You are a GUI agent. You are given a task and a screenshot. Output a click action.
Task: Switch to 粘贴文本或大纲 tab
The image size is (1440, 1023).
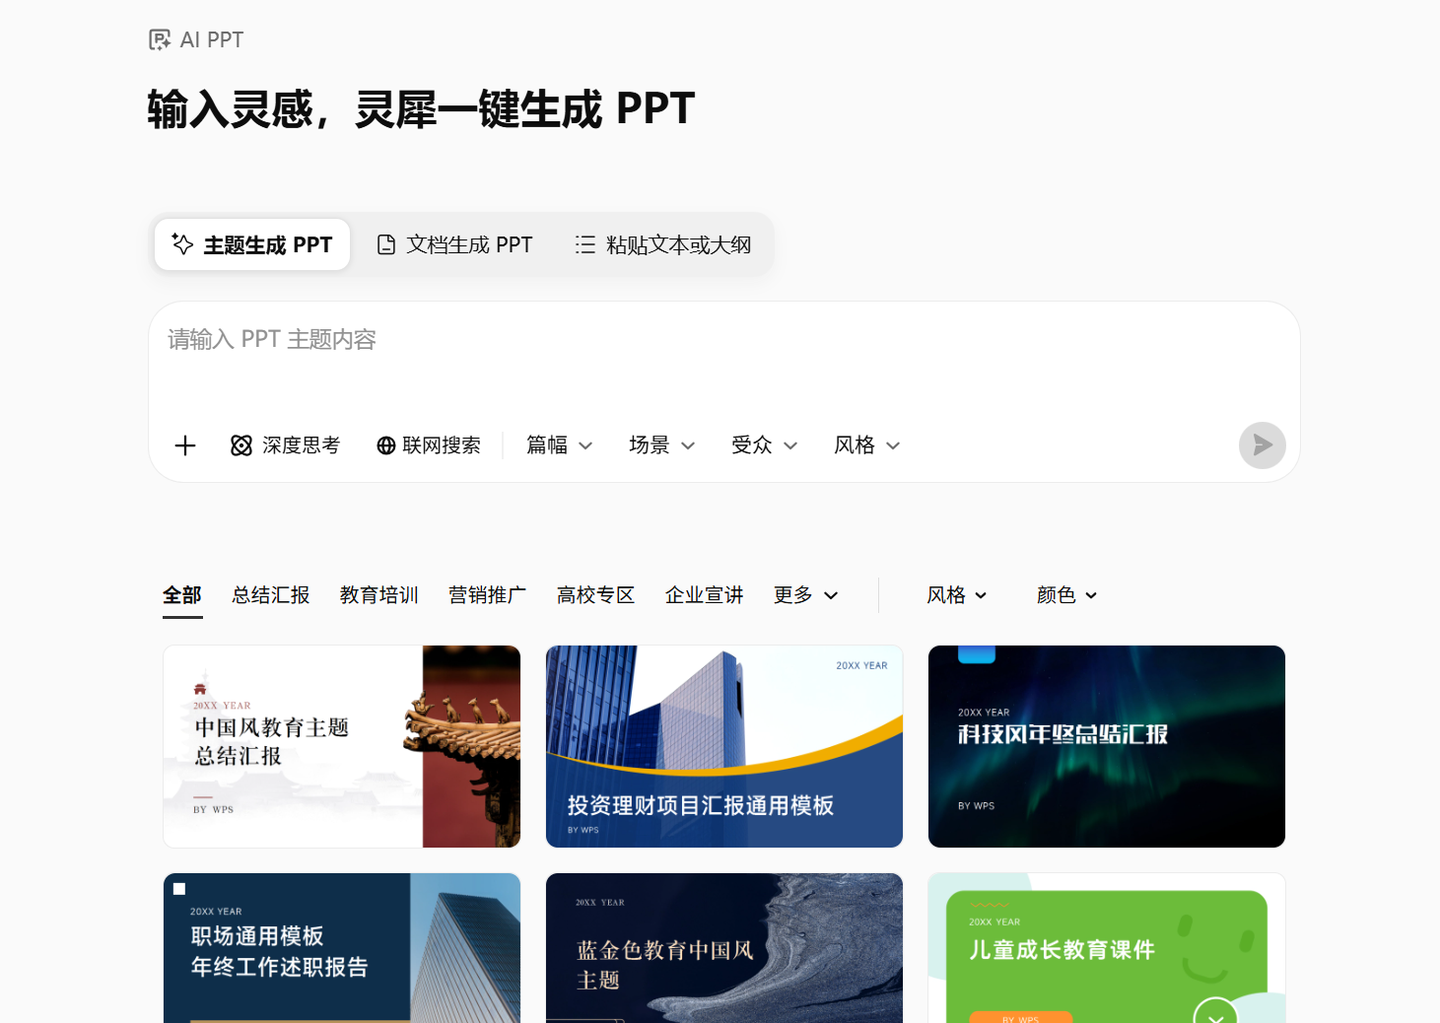(663, 245)
